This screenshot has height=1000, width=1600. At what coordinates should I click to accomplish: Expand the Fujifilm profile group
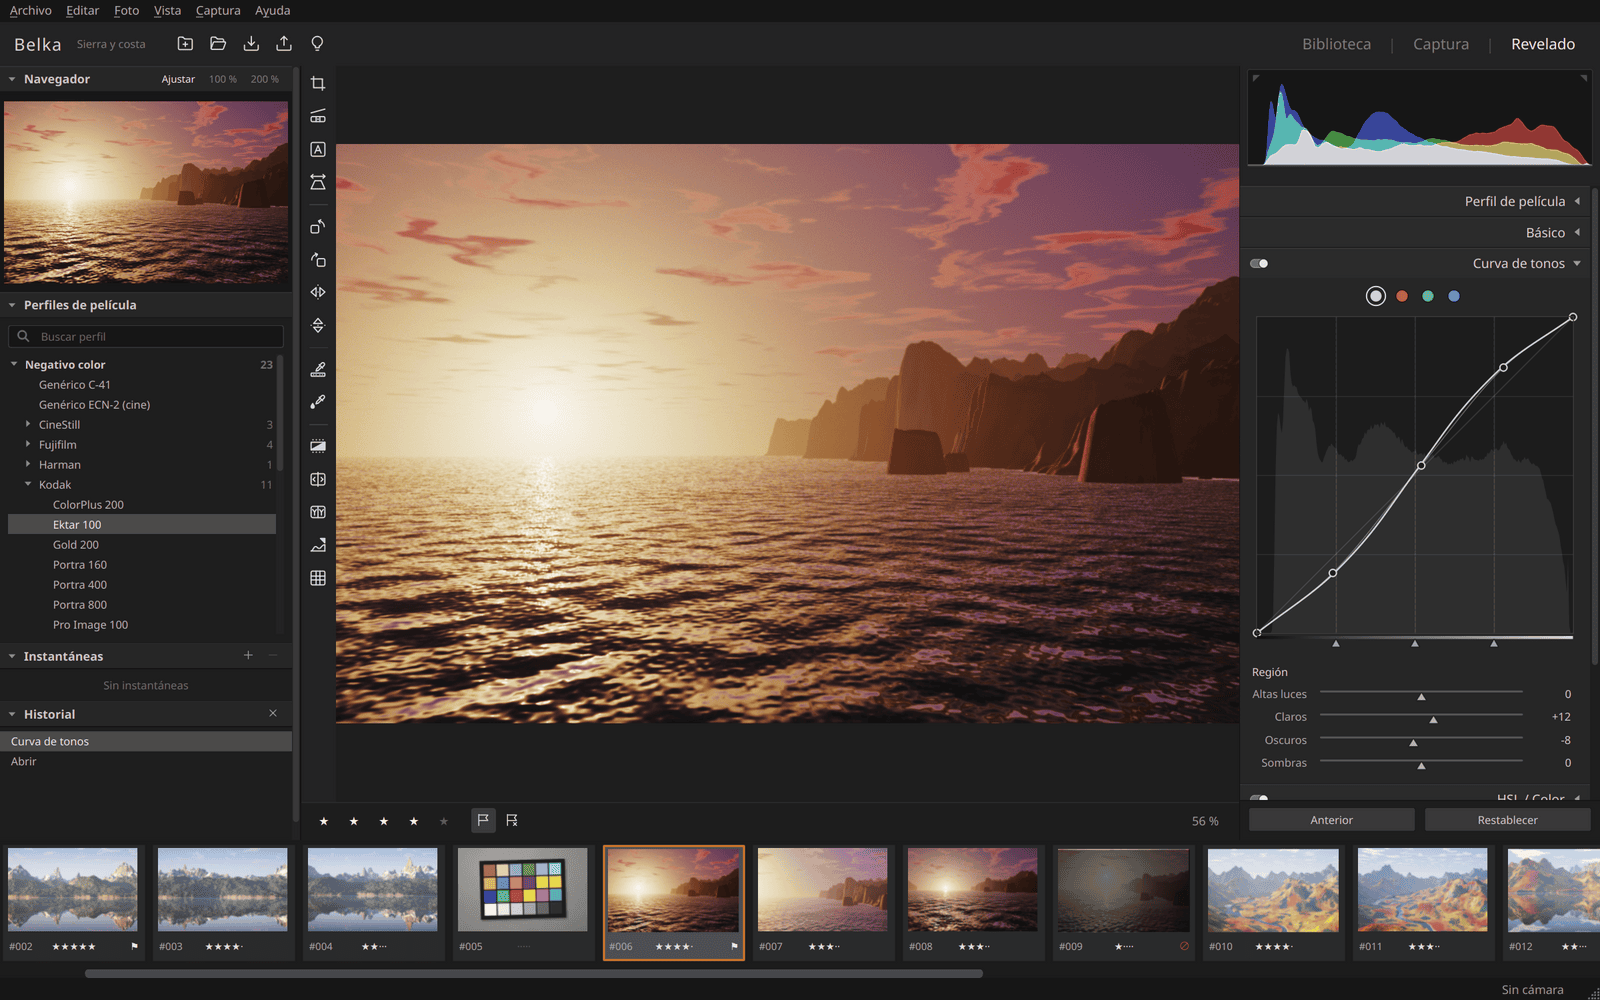[x=28, y=444]
